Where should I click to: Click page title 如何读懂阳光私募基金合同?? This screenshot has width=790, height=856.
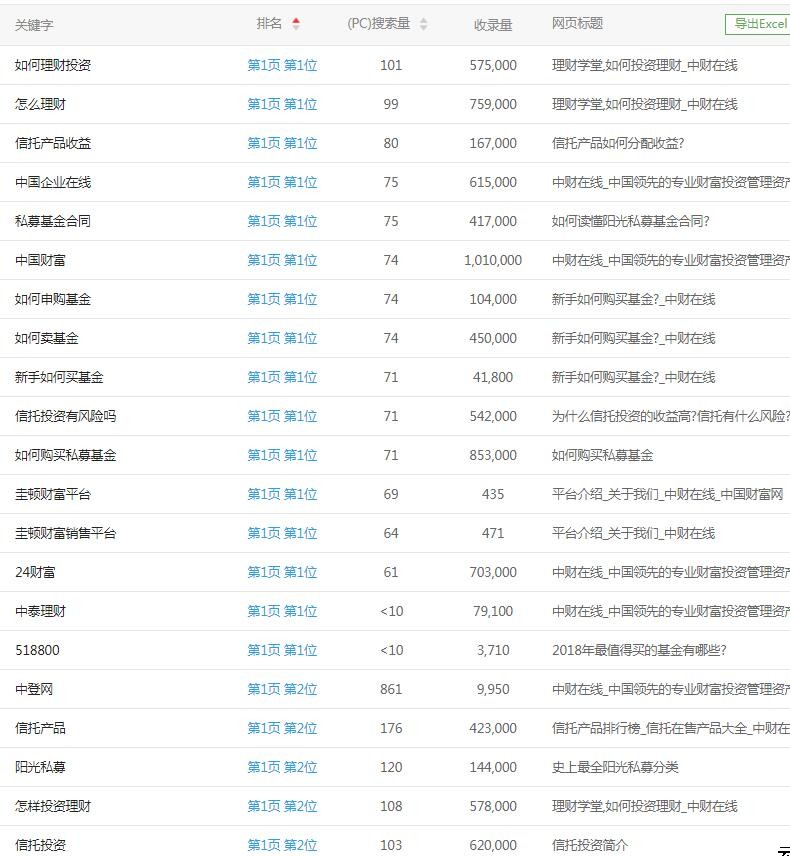coord(630,221)
